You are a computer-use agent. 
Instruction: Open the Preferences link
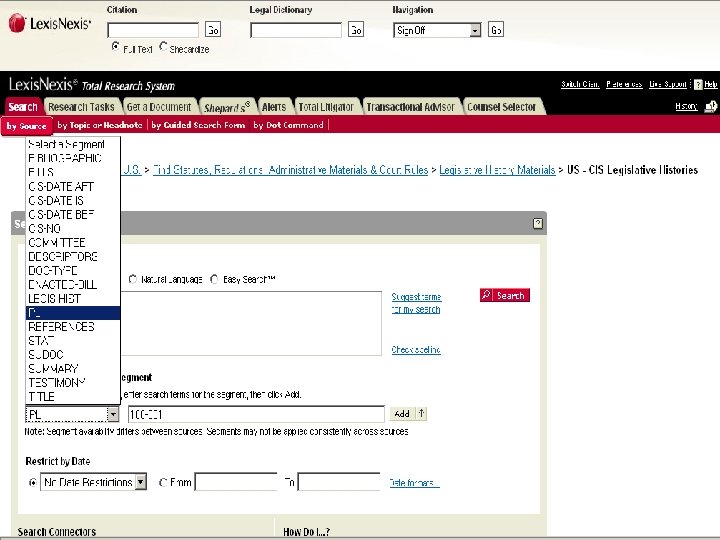(624, 84)
